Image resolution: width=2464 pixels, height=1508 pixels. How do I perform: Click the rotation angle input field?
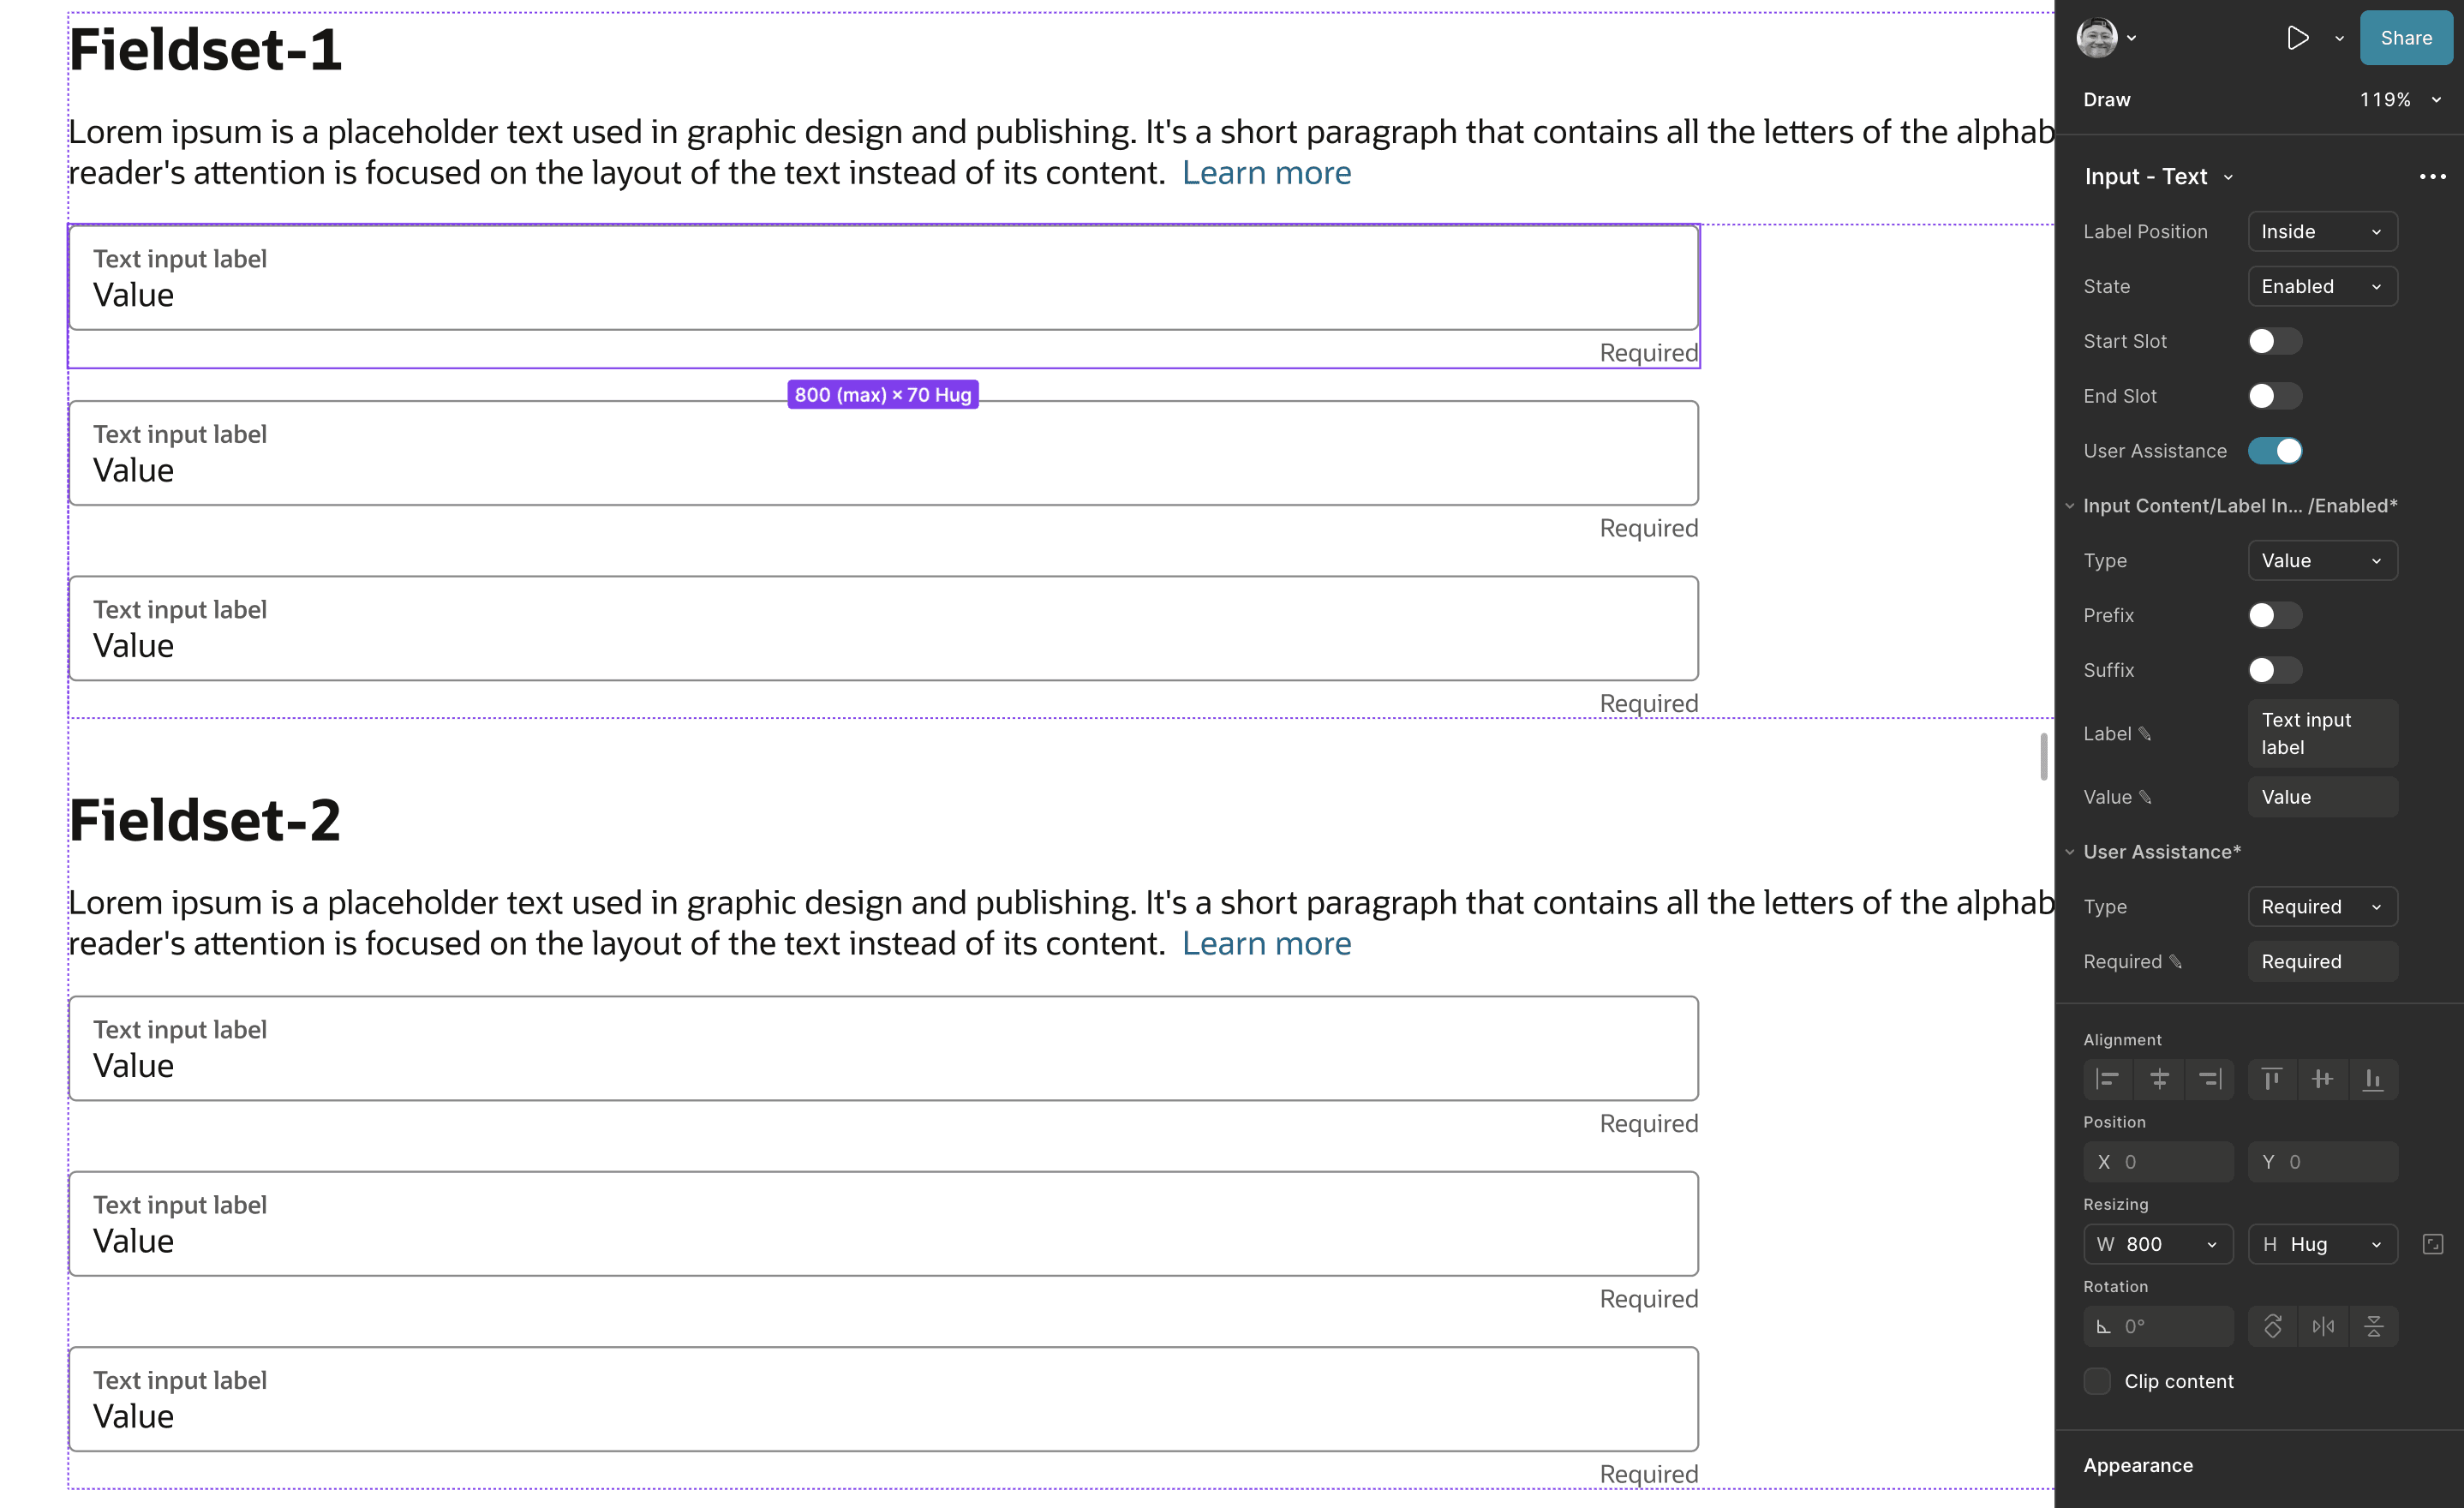(x=2160, y=1326)
